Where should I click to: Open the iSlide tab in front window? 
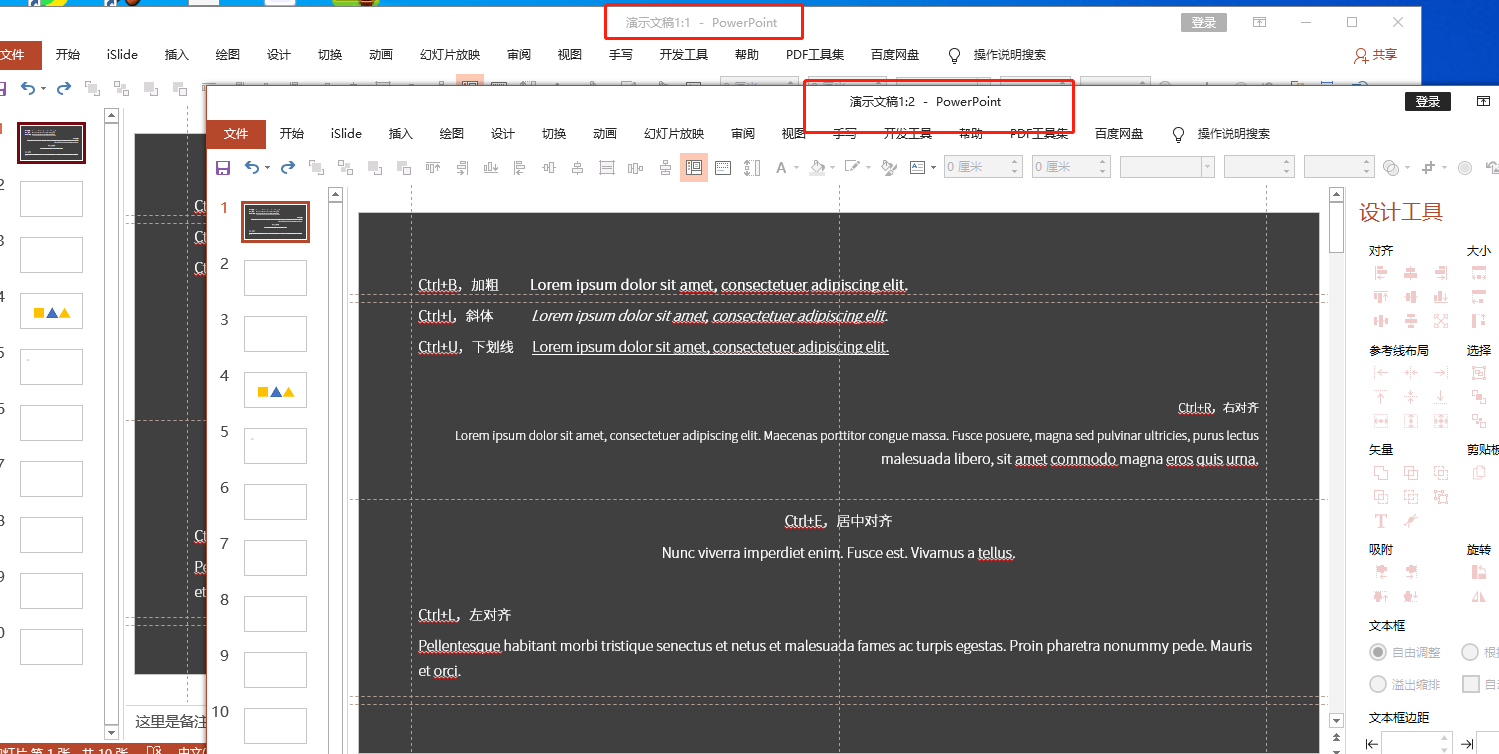[346, 134]
